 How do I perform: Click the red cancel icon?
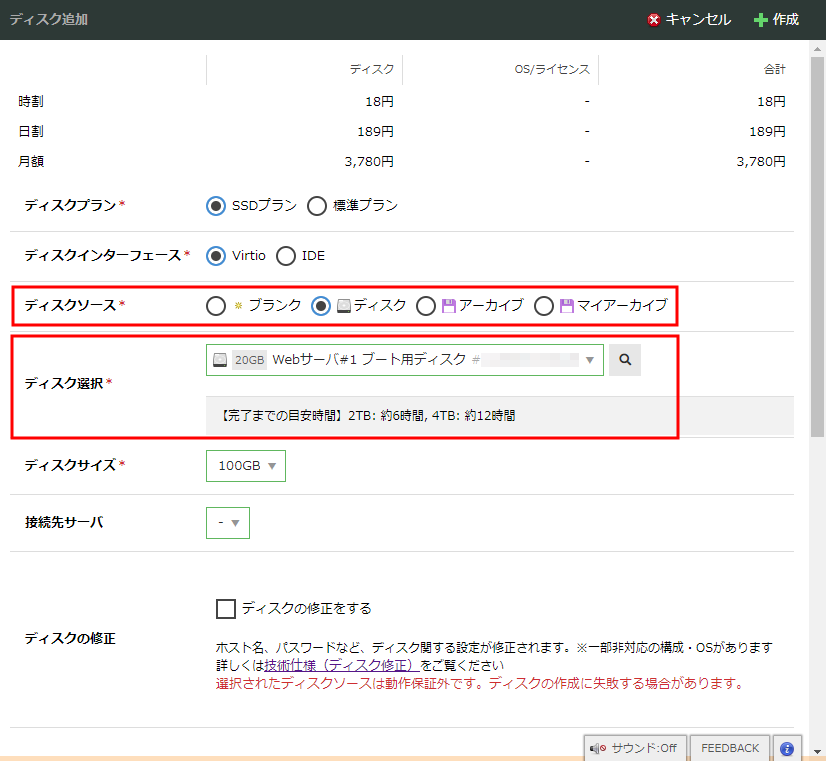coord(654,20)
